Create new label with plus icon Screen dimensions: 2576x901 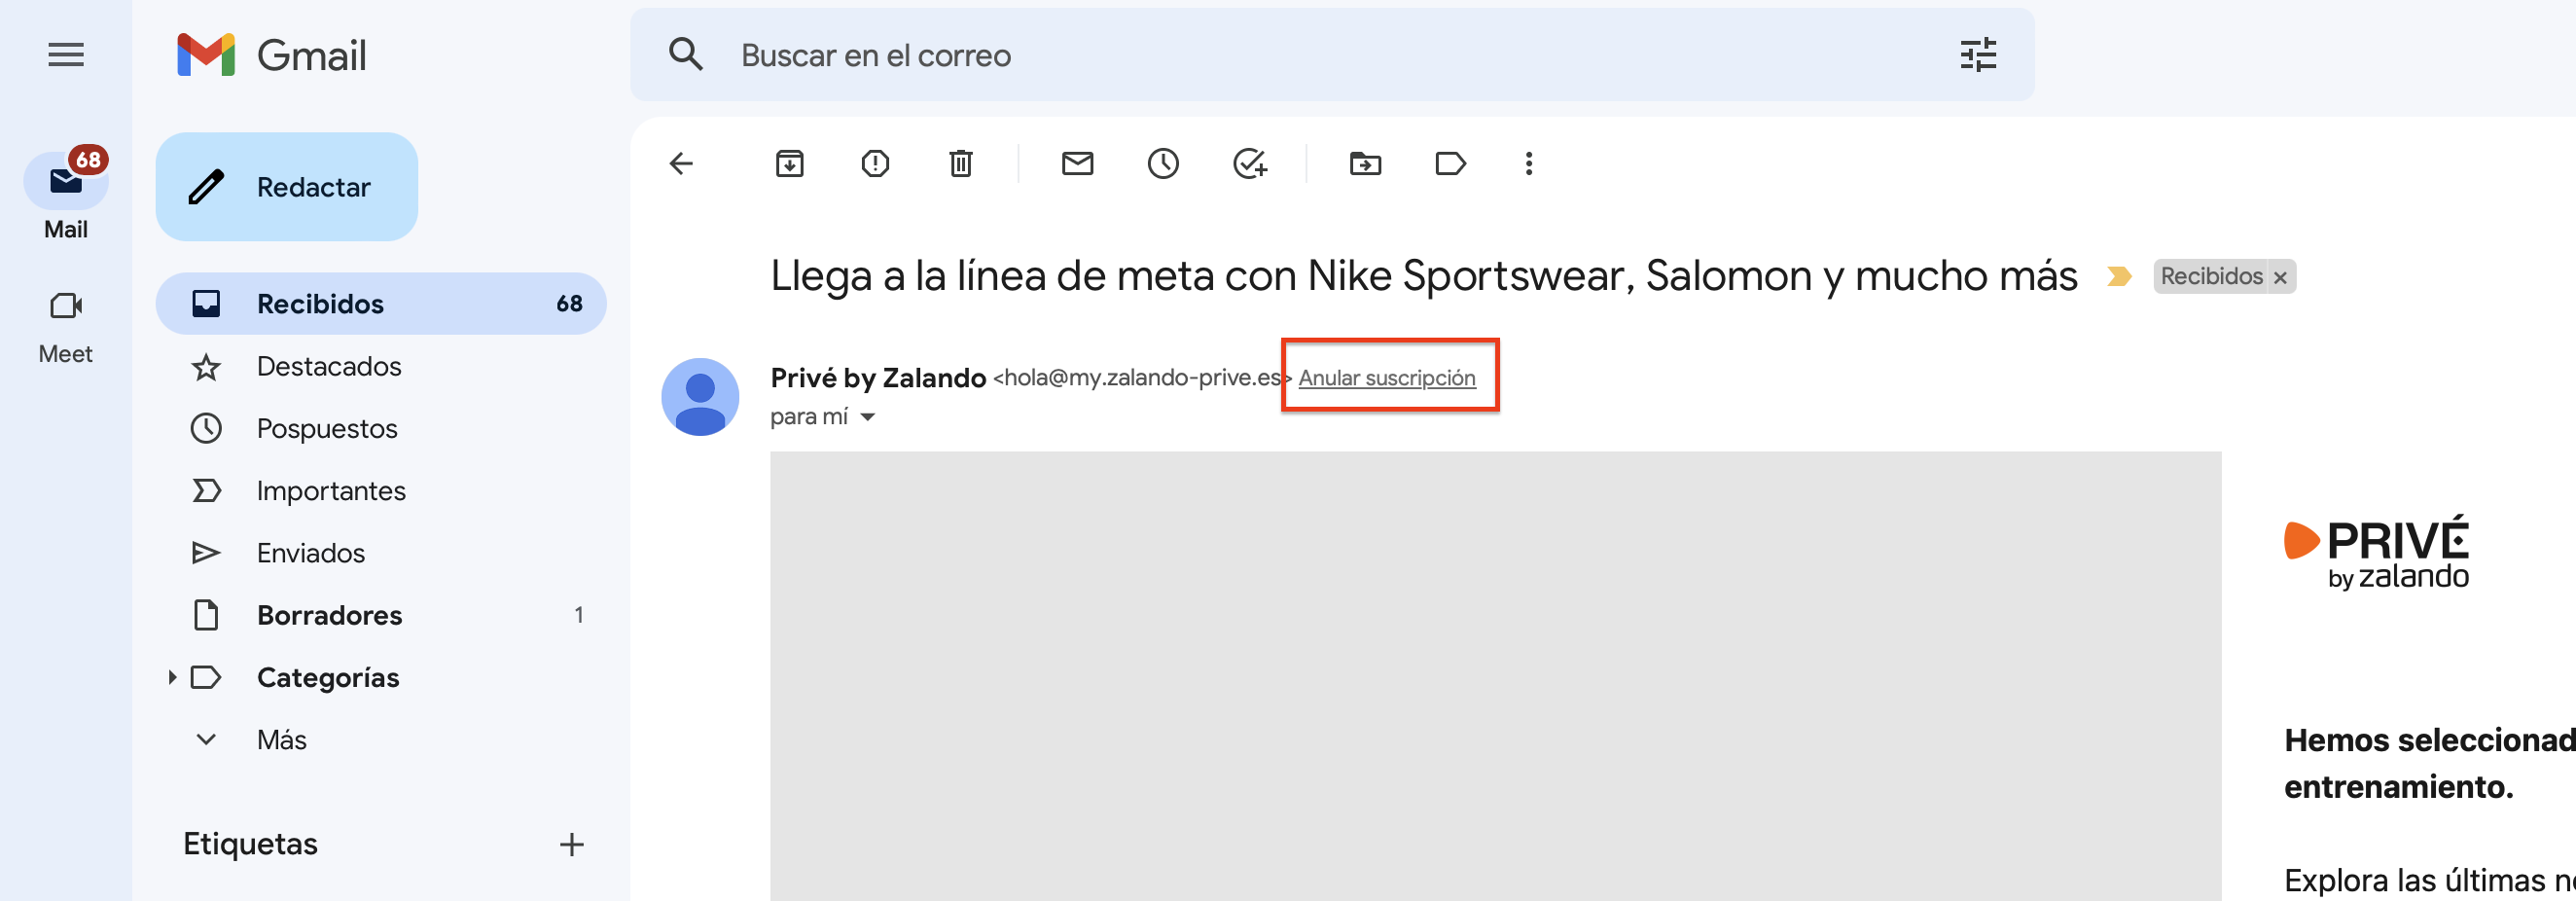(x=571, y=845)
